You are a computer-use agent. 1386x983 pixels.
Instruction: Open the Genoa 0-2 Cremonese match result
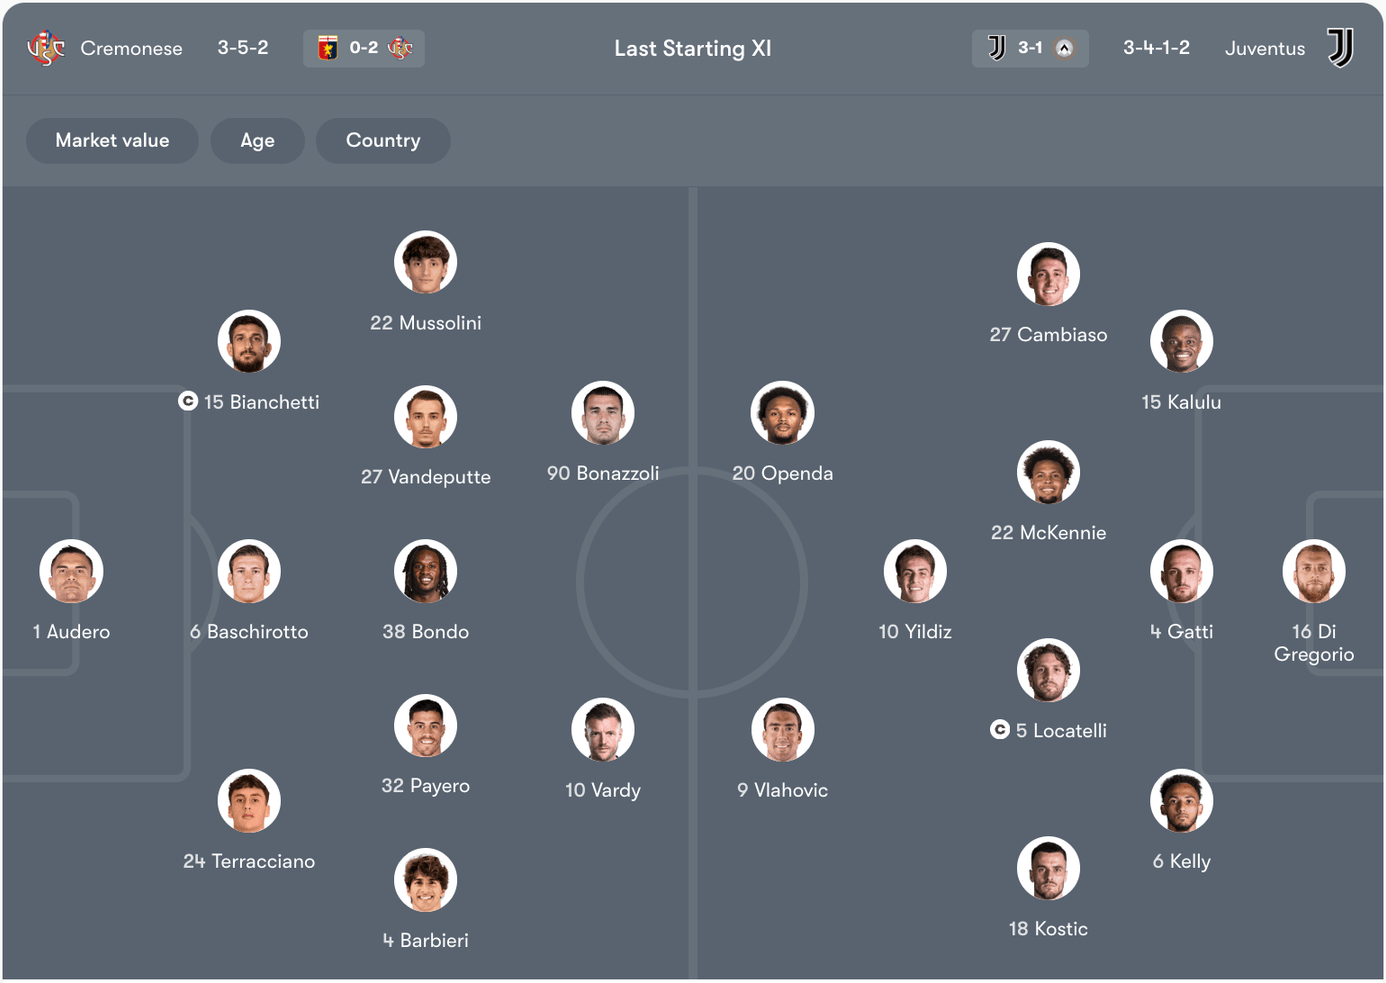coord(364,48)
